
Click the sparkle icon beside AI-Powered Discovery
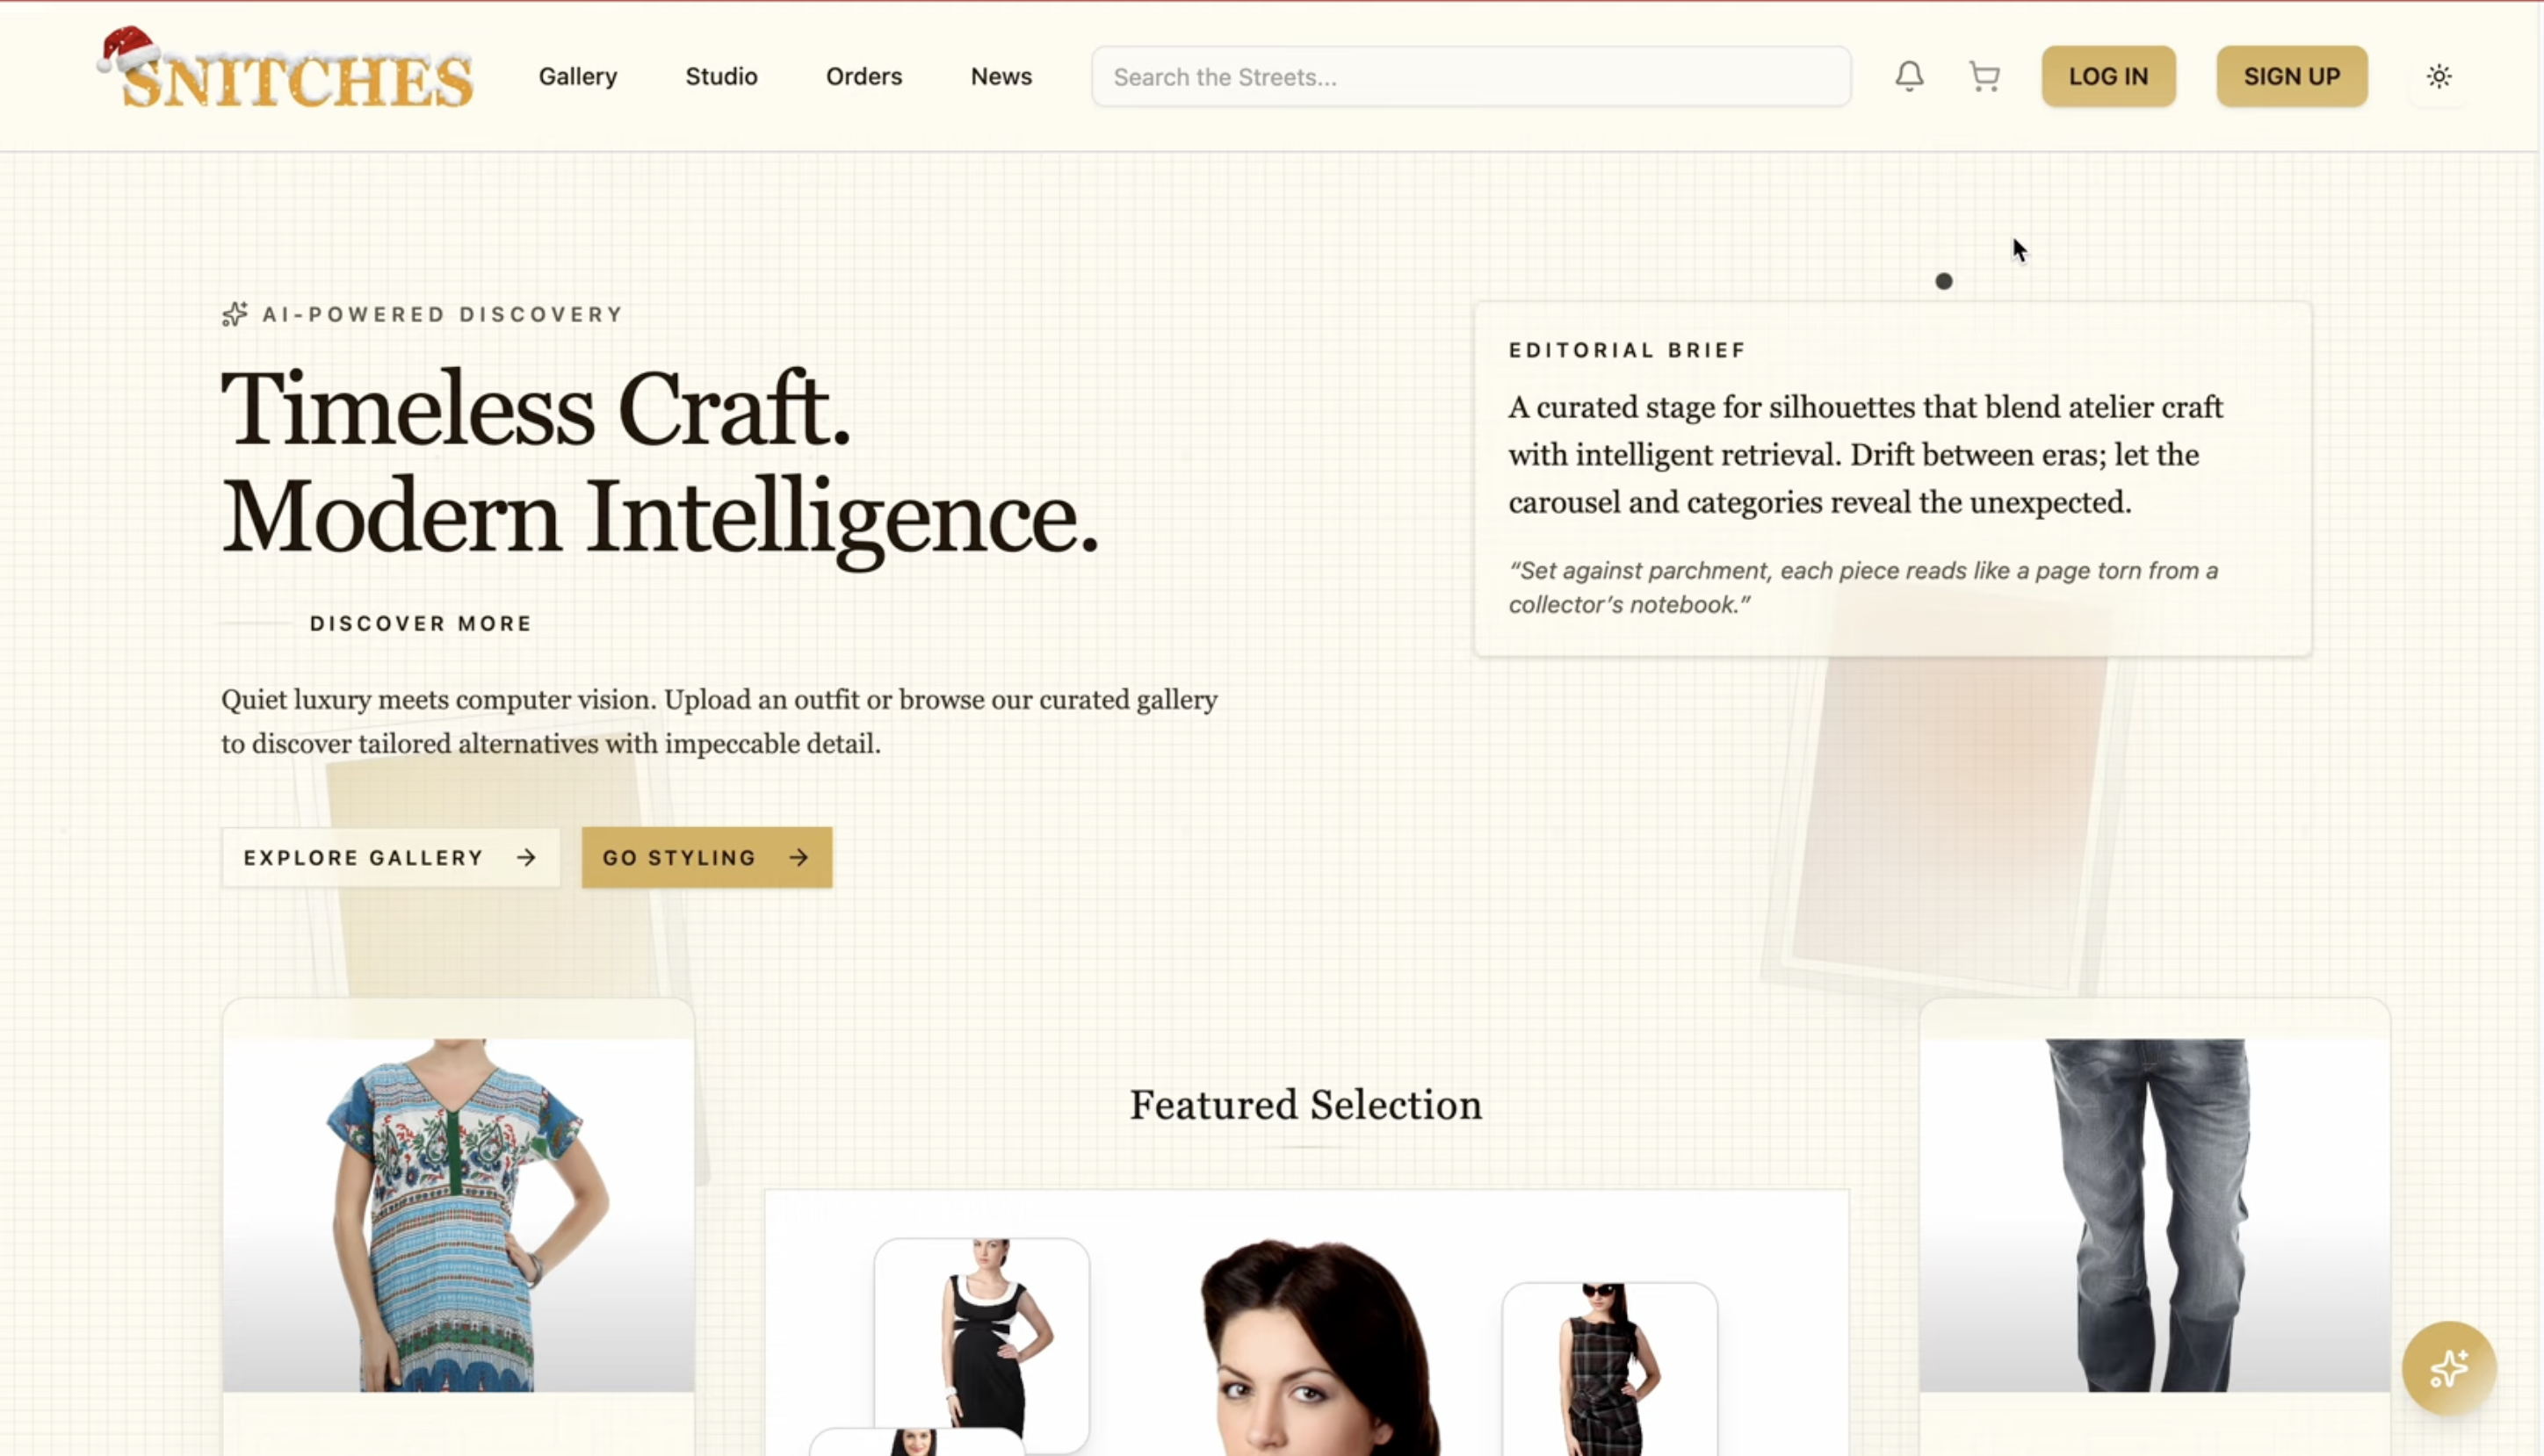coord(234,314)
